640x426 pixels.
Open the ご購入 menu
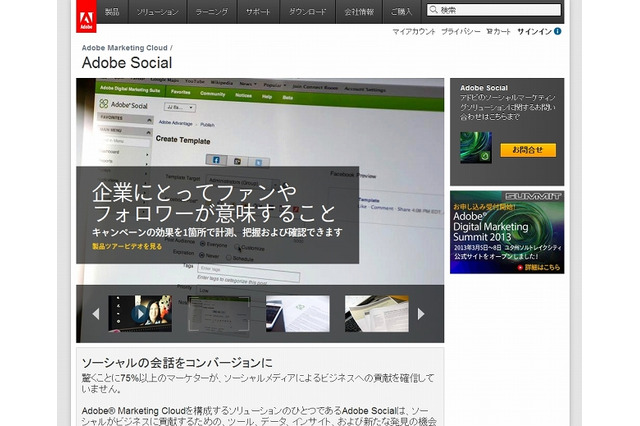[x=402, y=11]
